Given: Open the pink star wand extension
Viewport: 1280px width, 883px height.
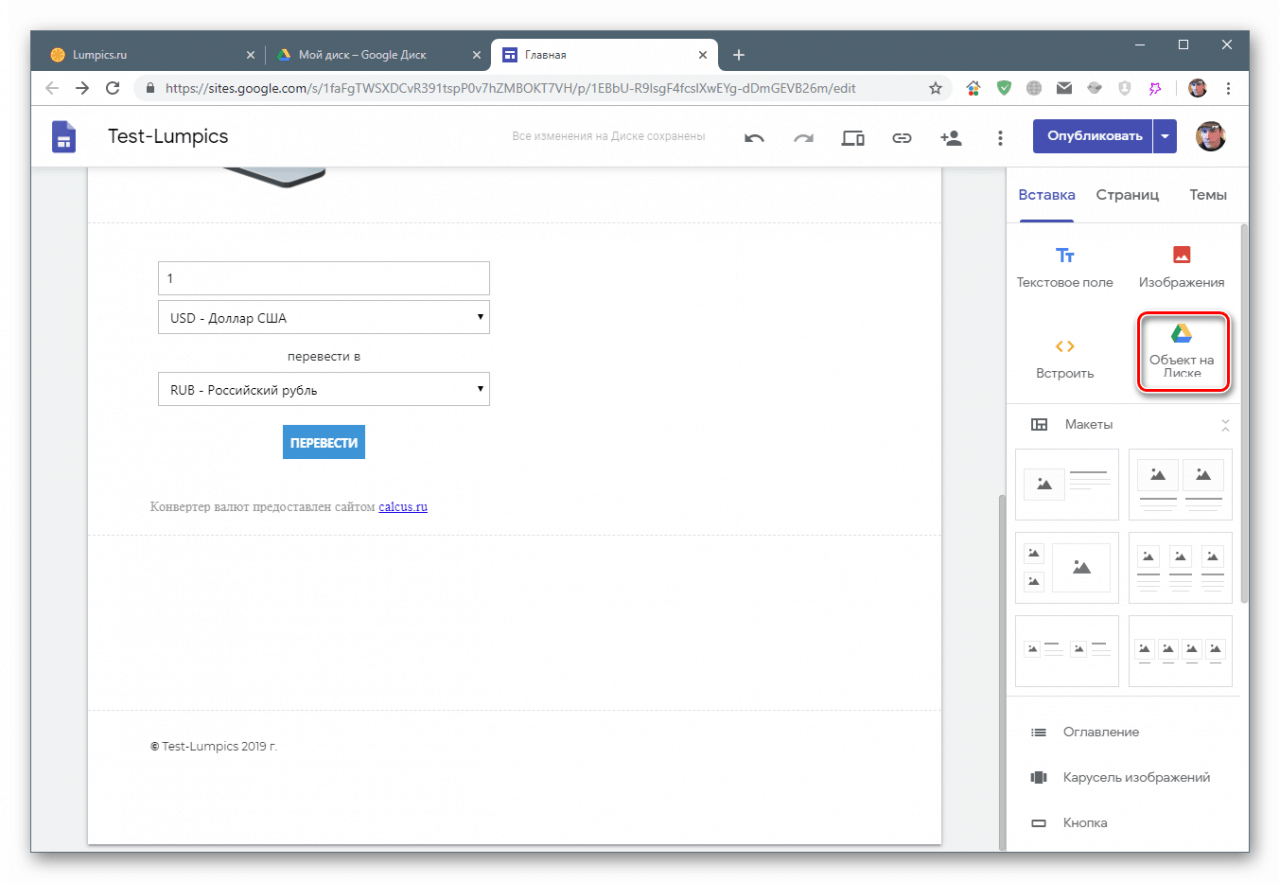Looking at the screenshot, I should [x=1155, y=88].
